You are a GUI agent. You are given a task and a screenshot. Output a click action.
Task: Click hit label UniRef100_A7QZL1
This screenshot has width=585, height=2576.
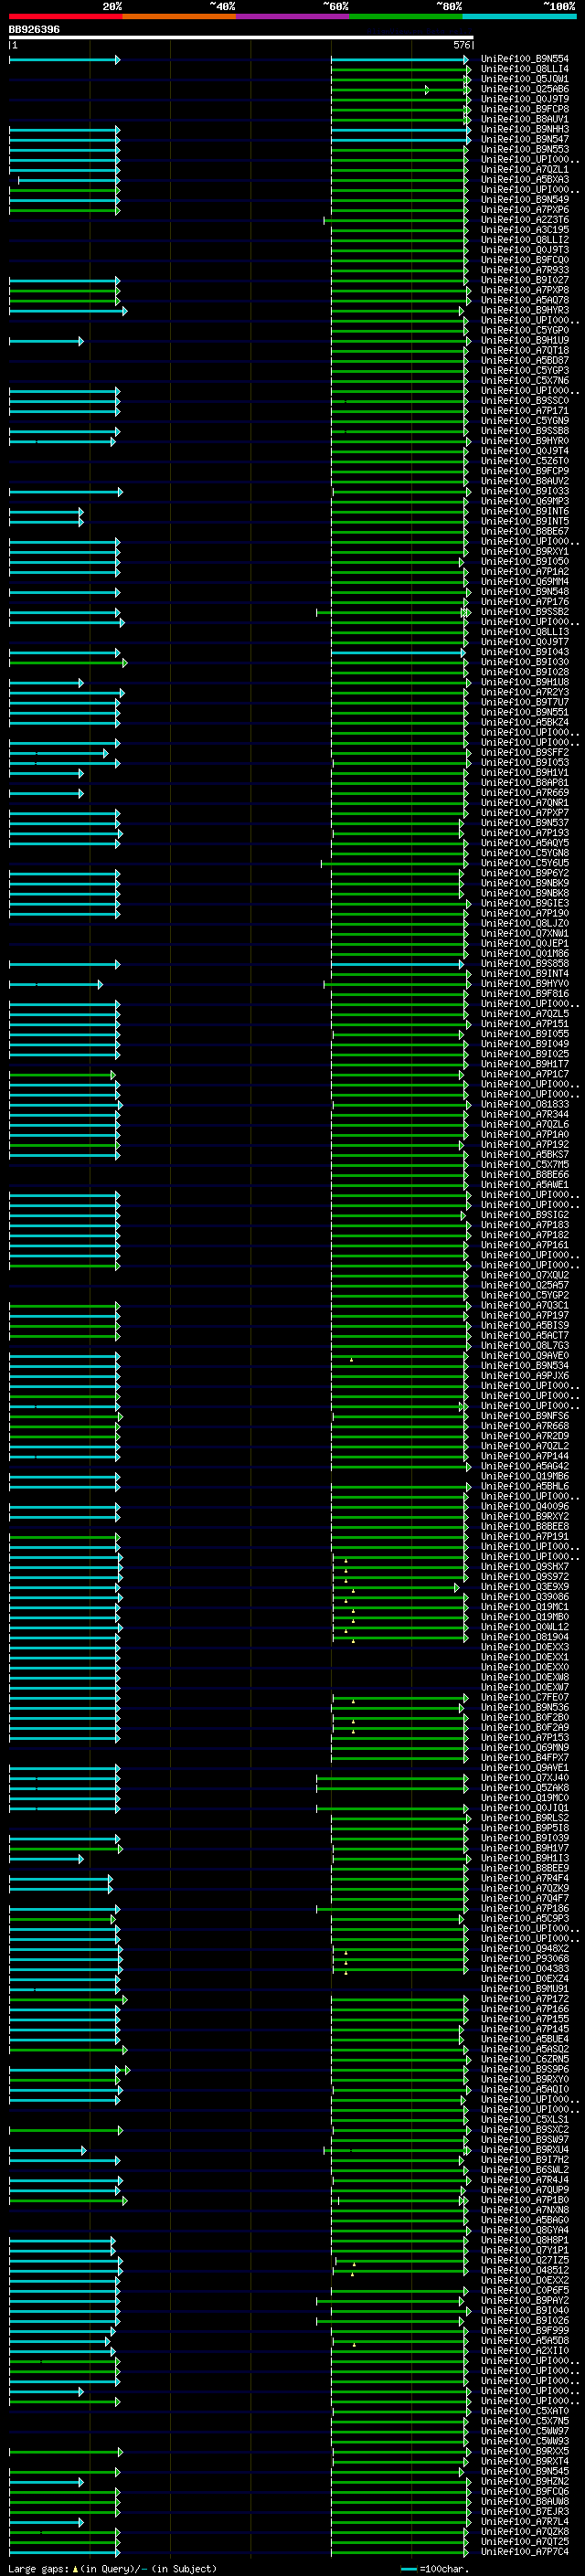pyautogui.click(x=525, y=169)
